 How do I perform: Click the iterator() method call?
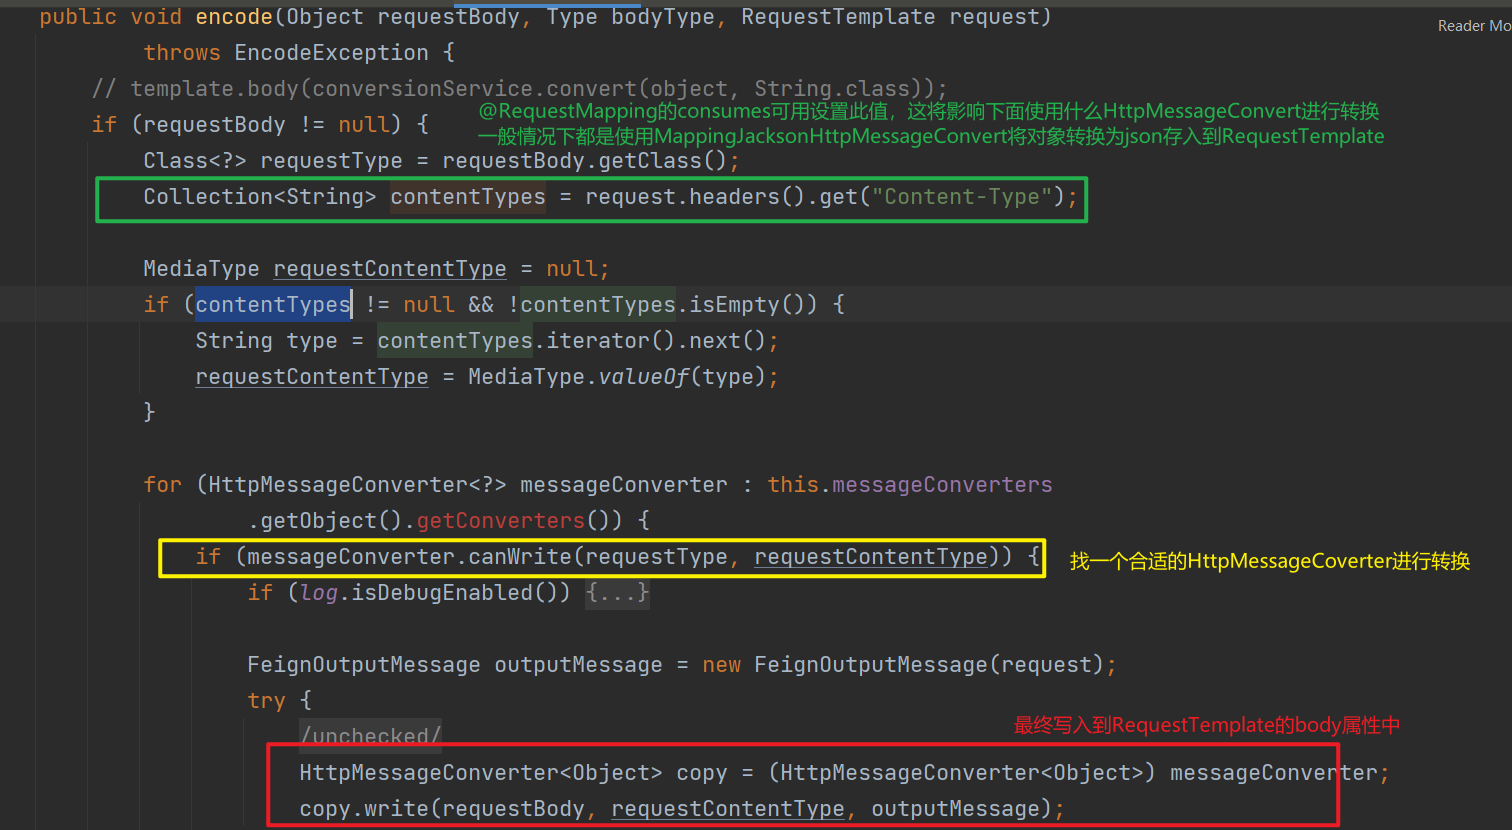point(611,341)
